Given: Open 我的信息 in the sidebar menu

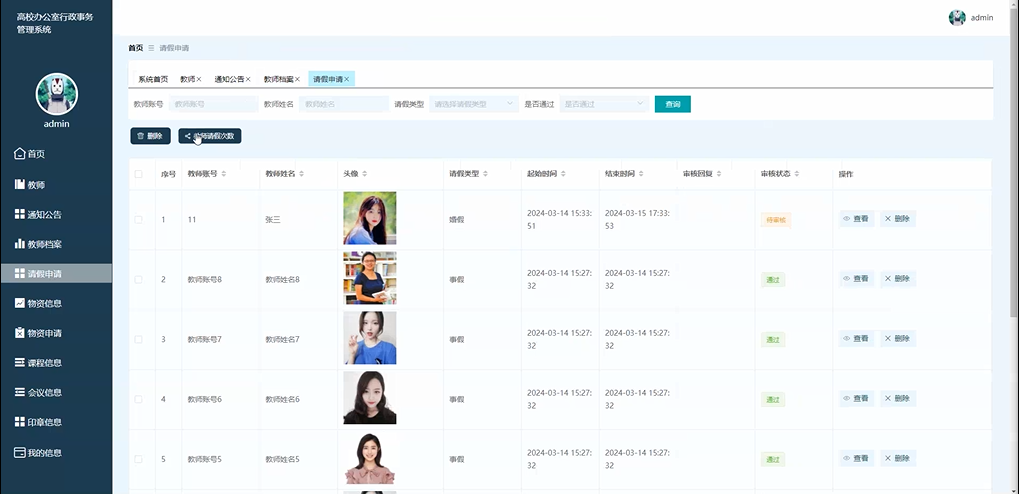Looking at the screenshot, I should pos(56,452).
